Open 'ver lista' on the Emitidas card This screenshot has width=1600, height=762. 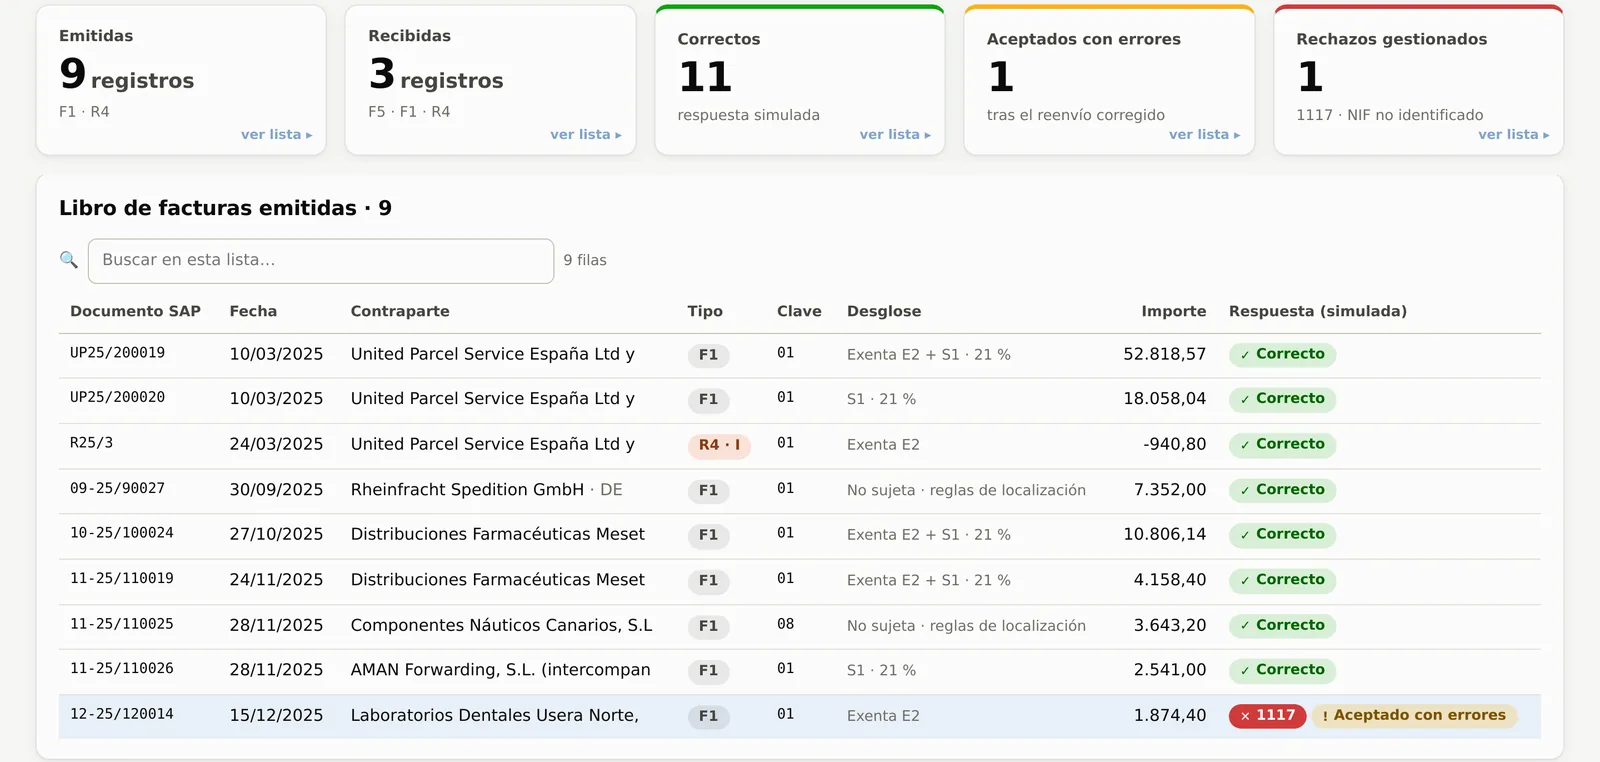[x=277, y=134]
